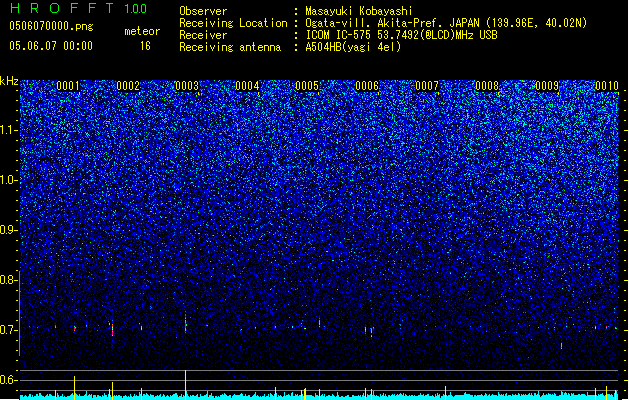
Task: Click the ICOM IC-575 receiver text
Action: (401, 35)
